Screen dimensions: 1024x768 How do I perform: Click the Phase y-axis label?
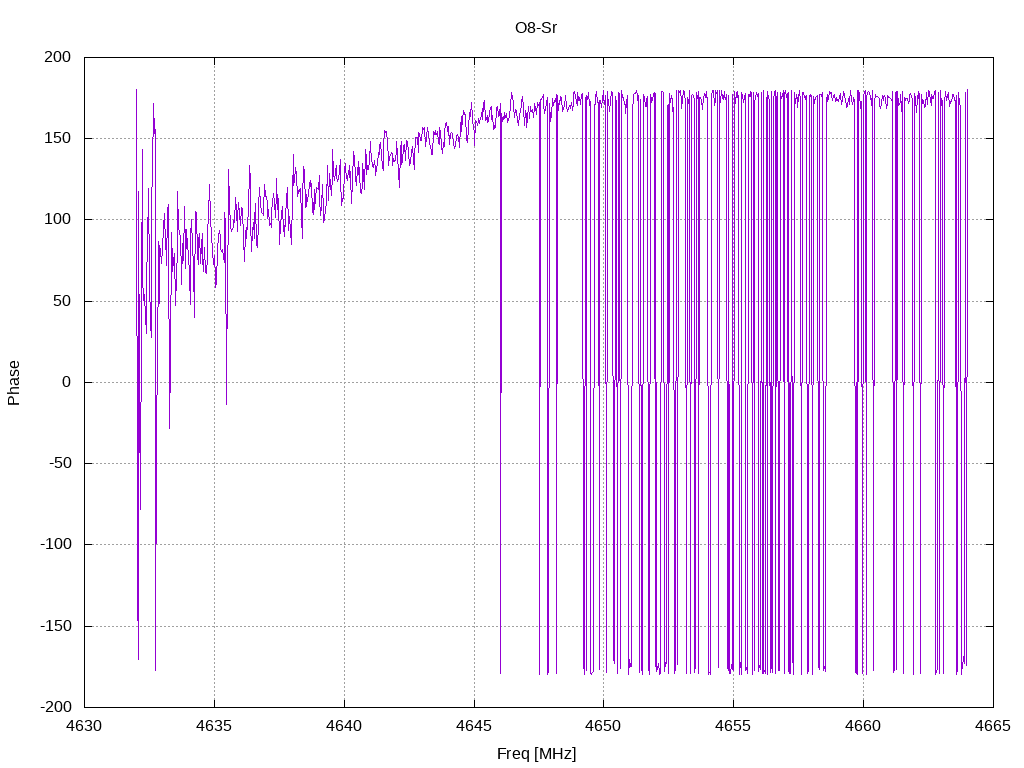click(x=14, y=383)
